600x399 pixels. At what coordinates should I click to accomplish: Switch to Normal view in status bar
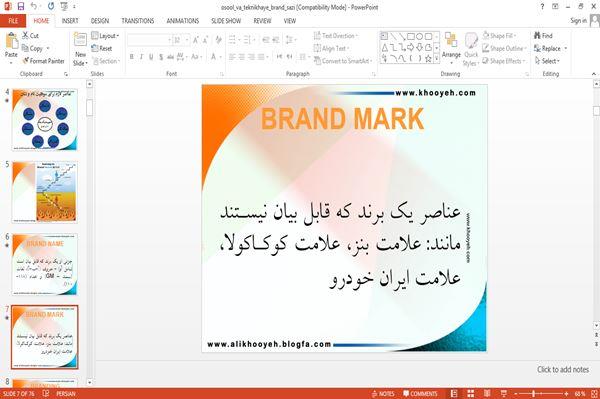(x=454, y=393)
